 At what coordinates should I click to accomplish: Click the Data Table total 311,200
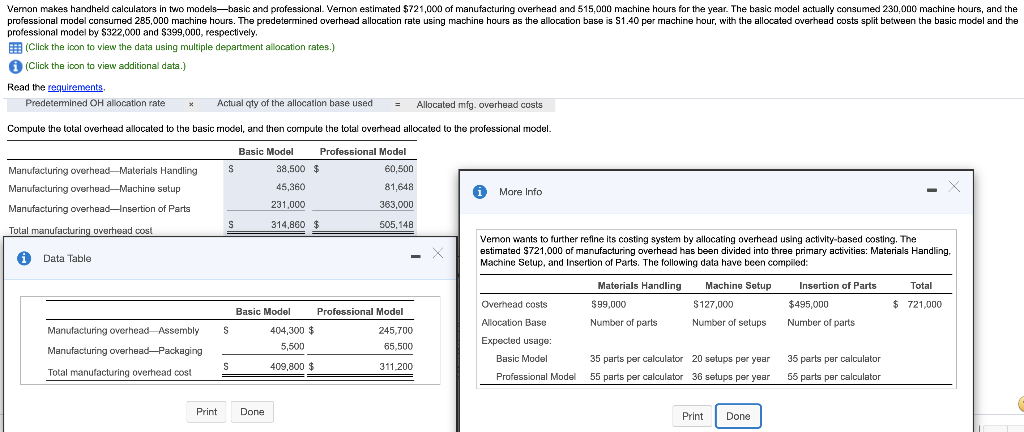click(x=396, y=366)
